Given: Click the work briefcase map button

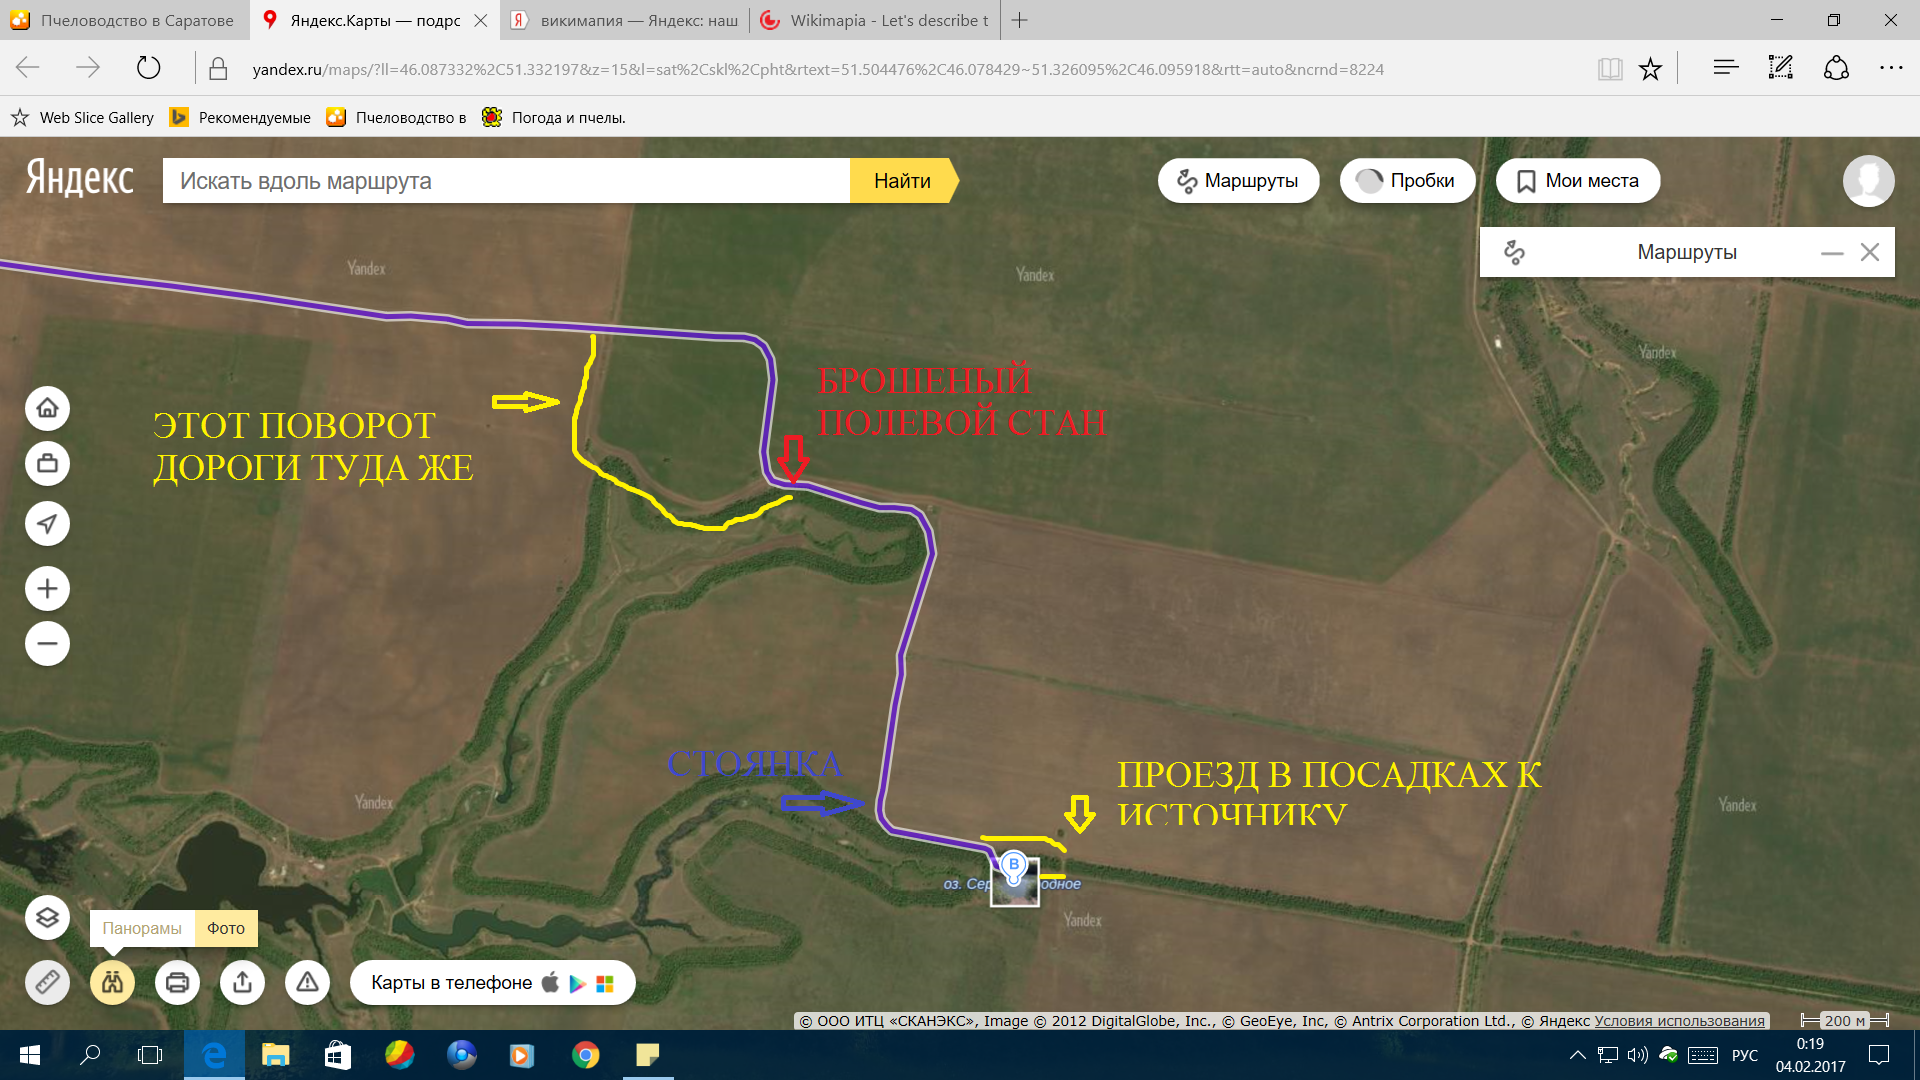Looking at the screenshot, I should pos(47,464).
